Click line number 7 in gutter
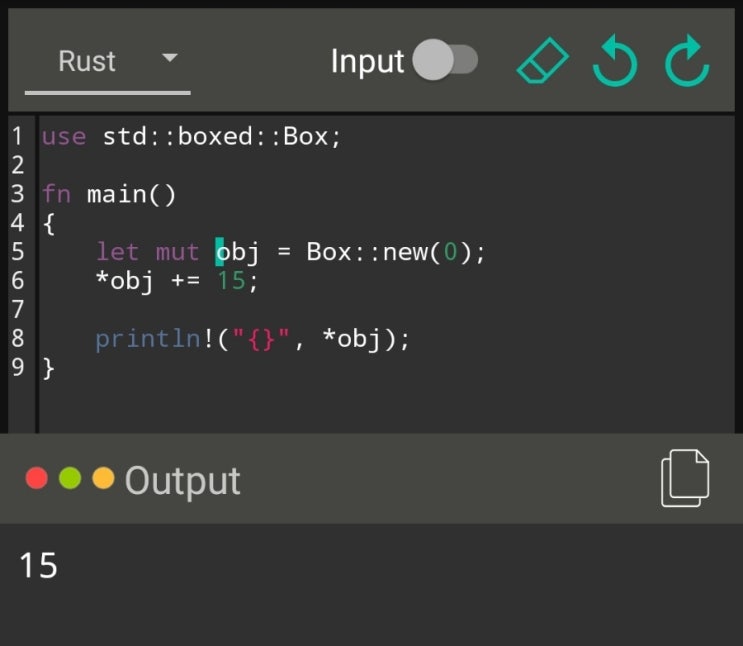The height and width of the screenshot is (646, 743). [x=18, y=309]
